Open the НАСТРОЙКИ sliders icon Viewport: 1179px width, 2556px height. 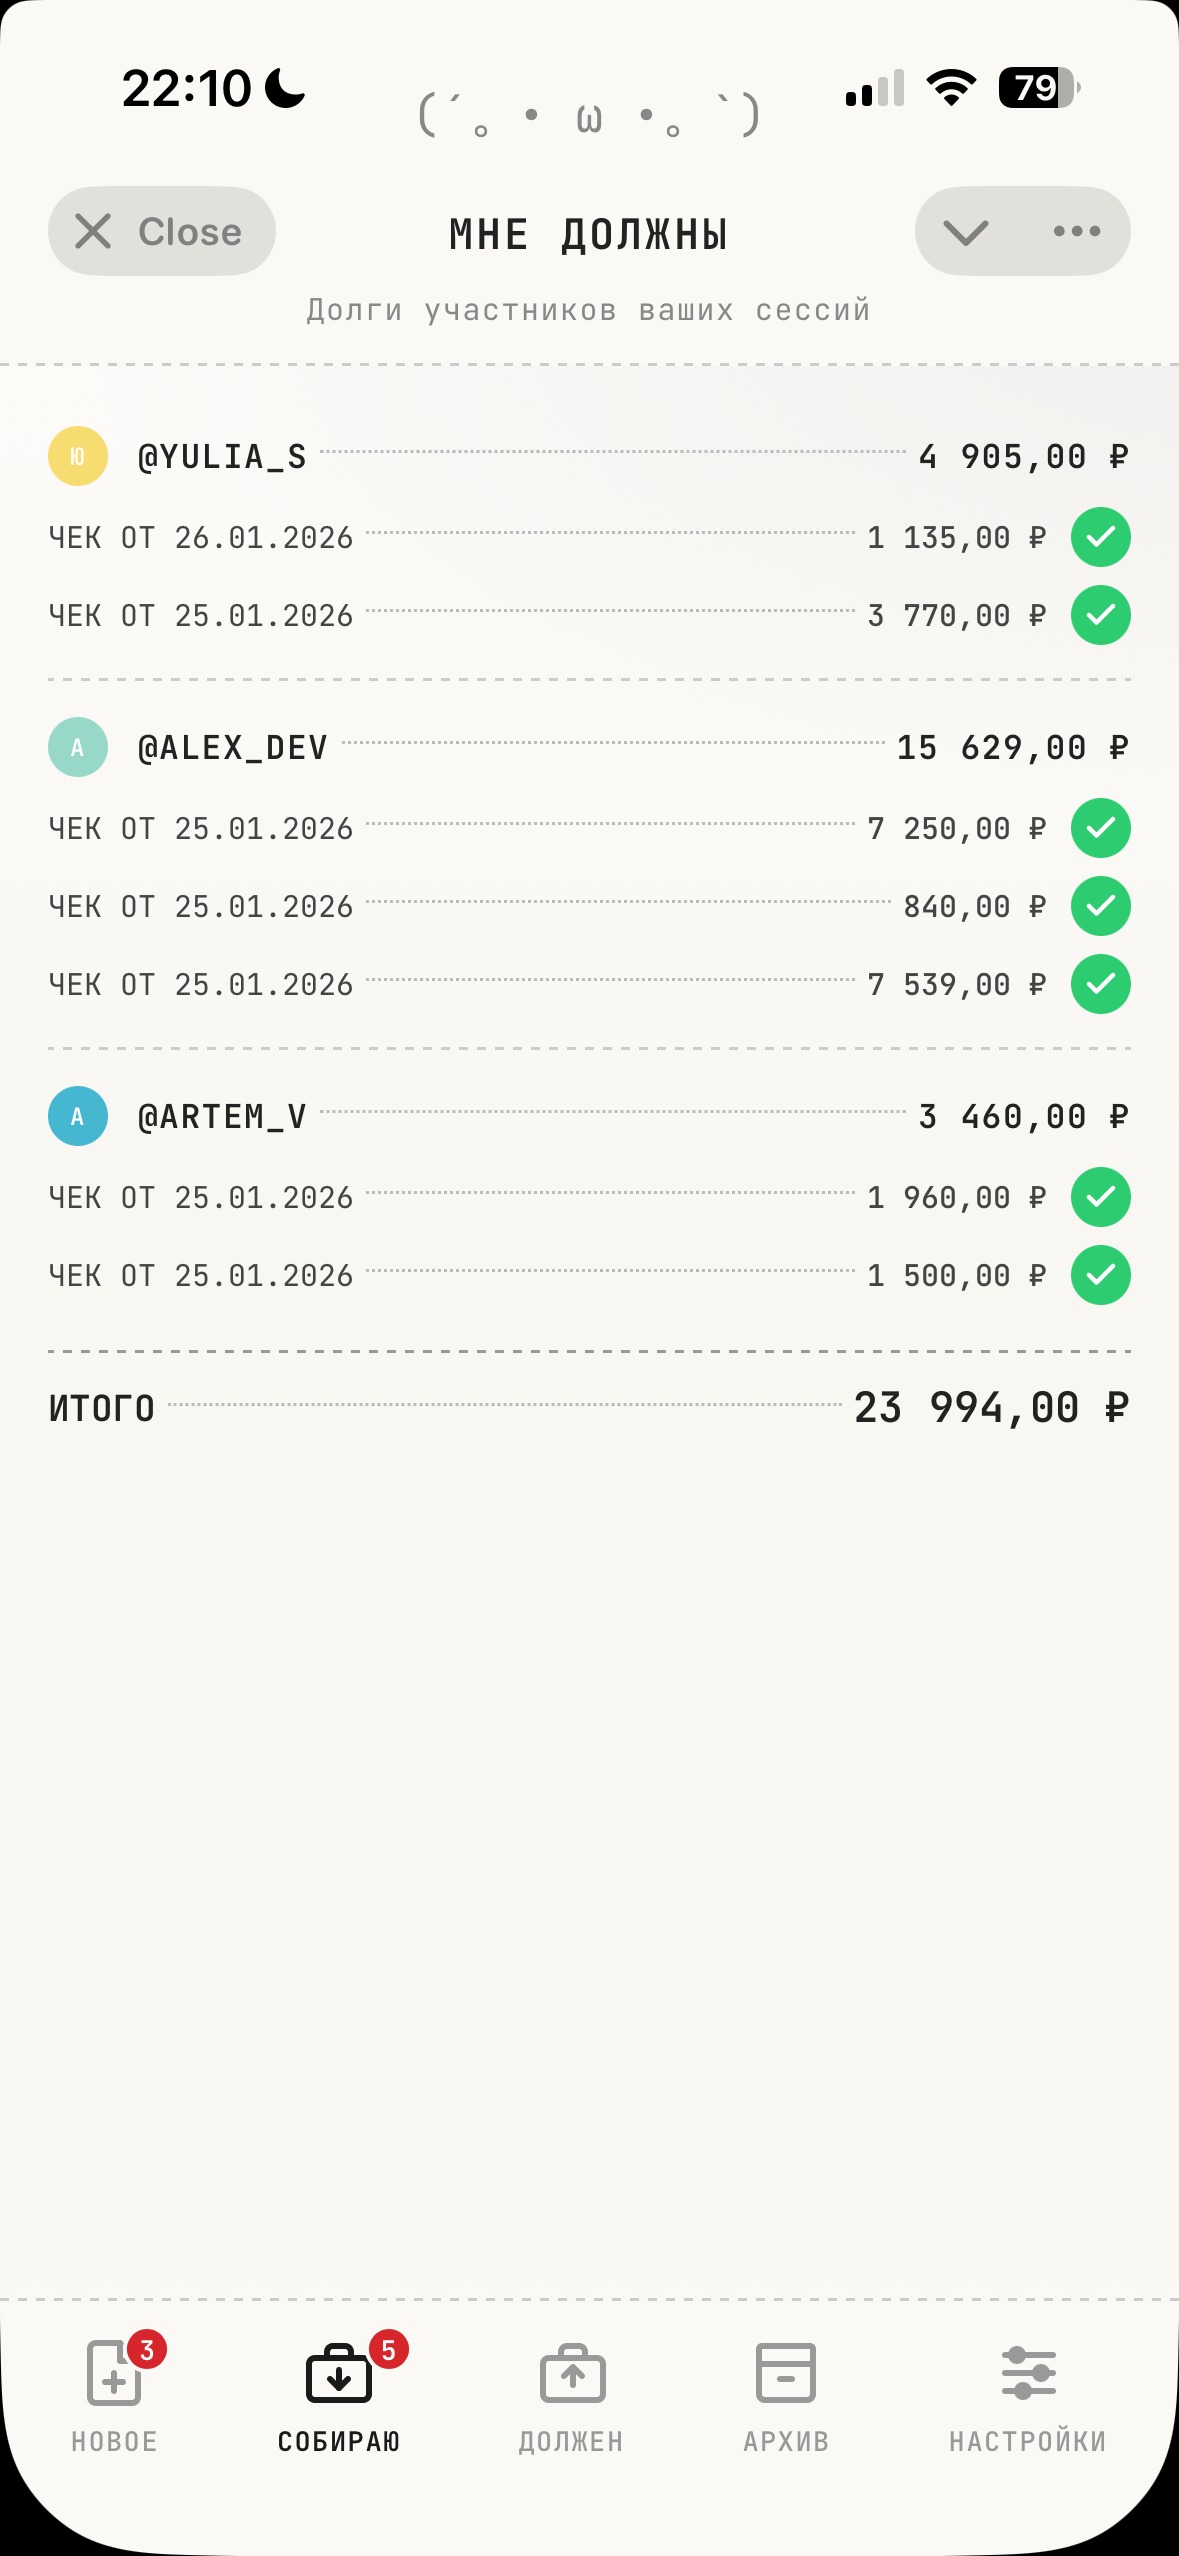[1028, 2372]
